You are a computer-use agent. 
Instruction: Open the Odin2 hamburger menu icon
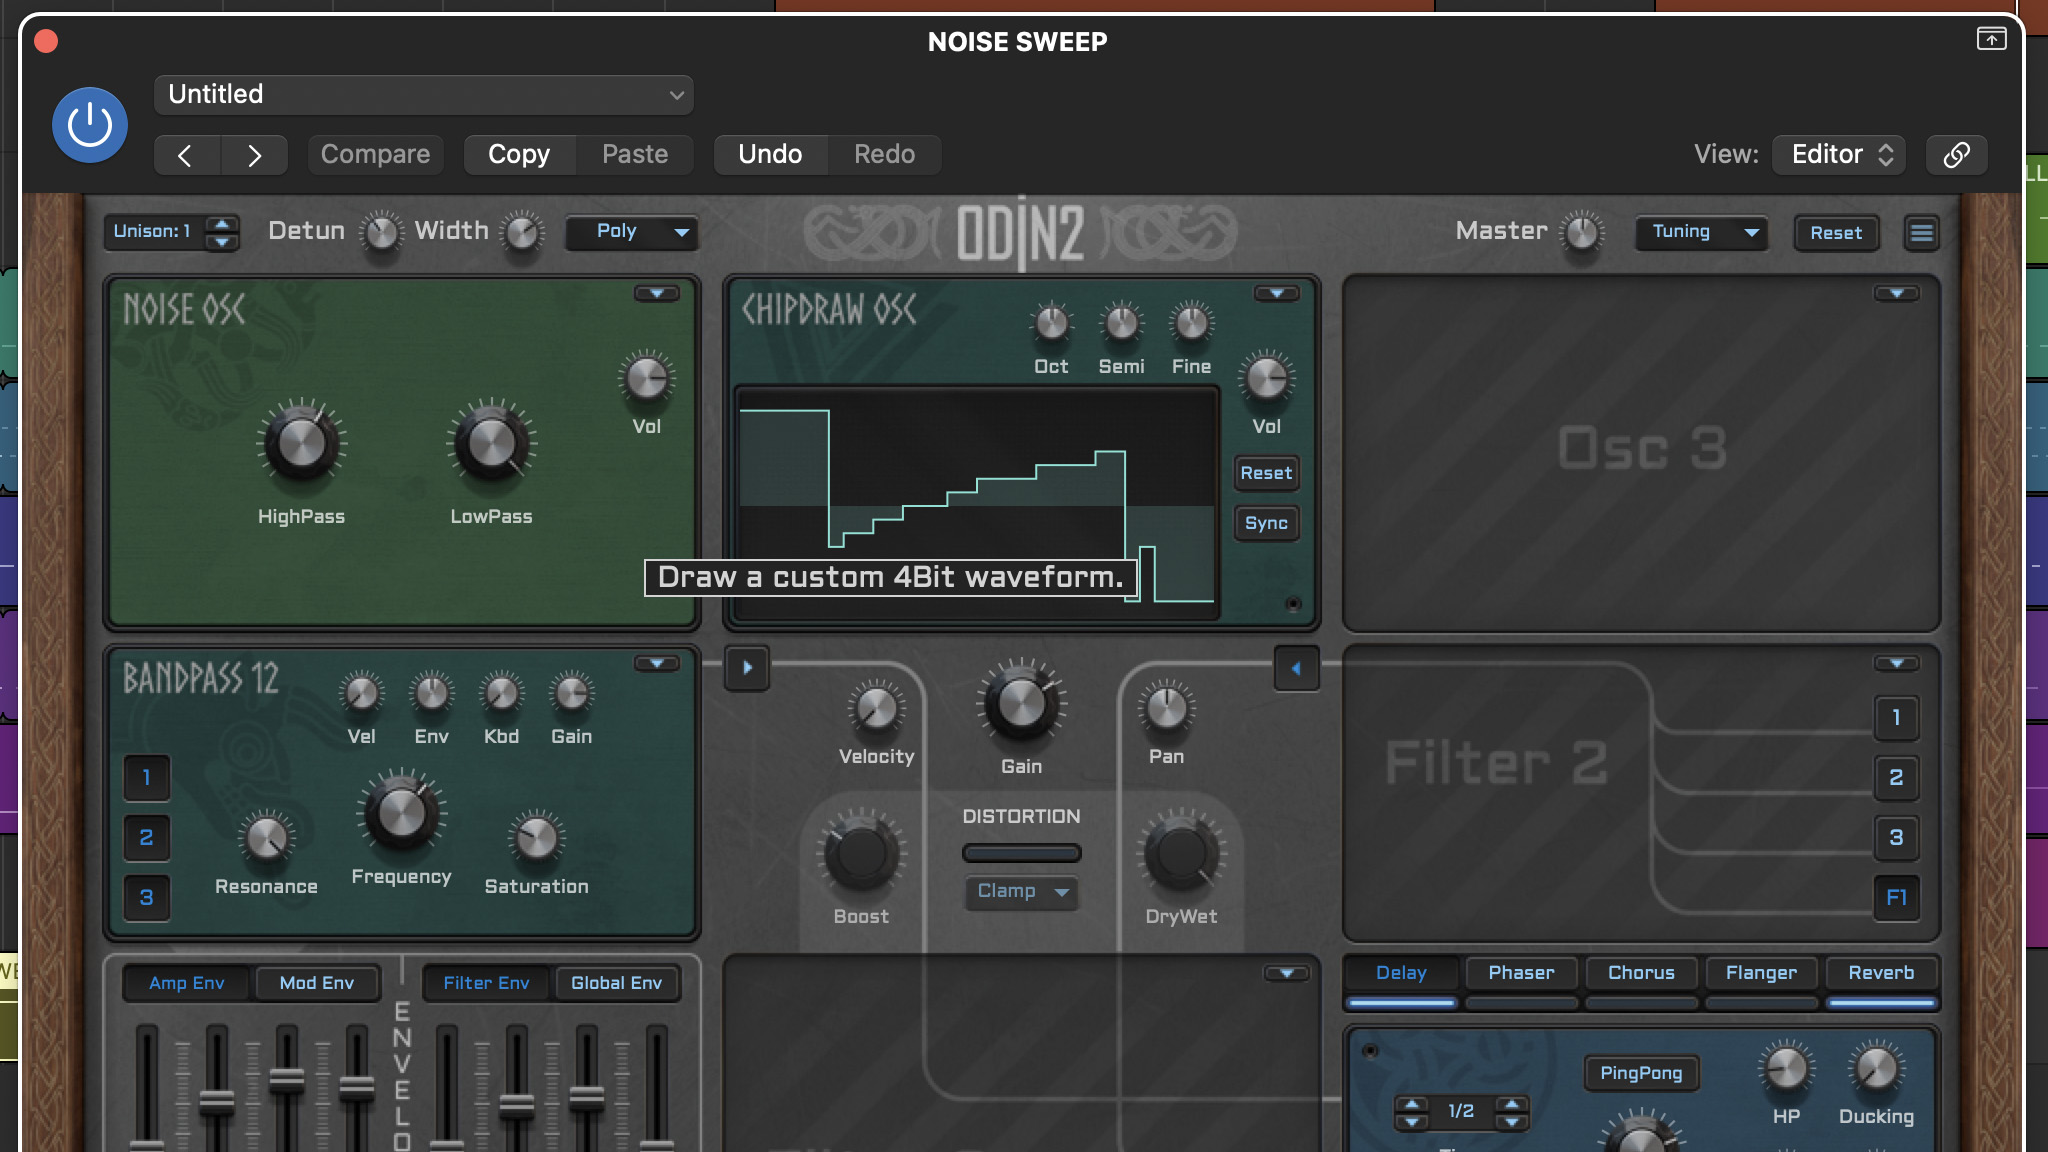[x=1921, y=232]
